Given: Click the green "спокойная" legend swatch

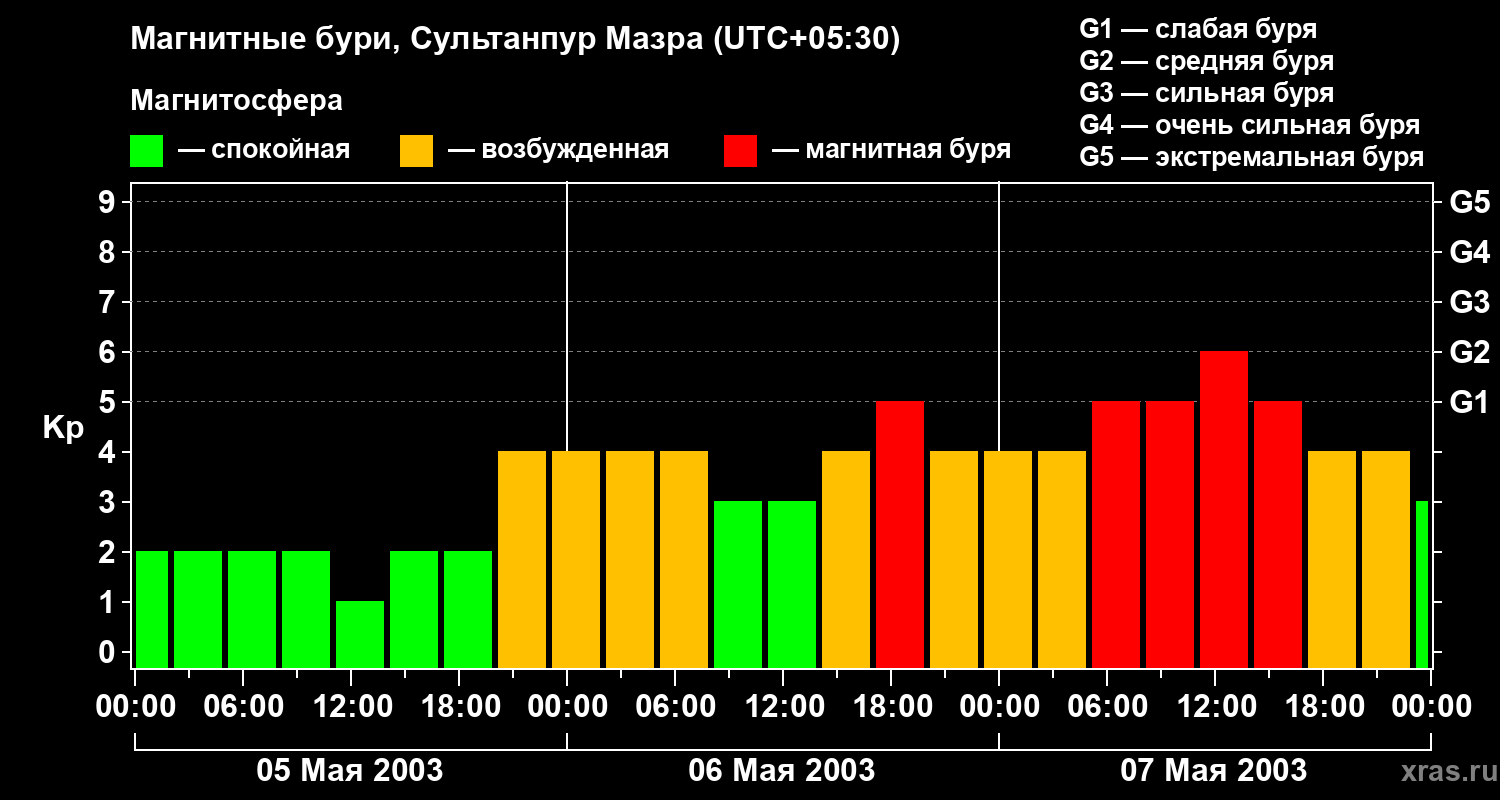Looking at the screenshot, I should [x=146, y=151].
